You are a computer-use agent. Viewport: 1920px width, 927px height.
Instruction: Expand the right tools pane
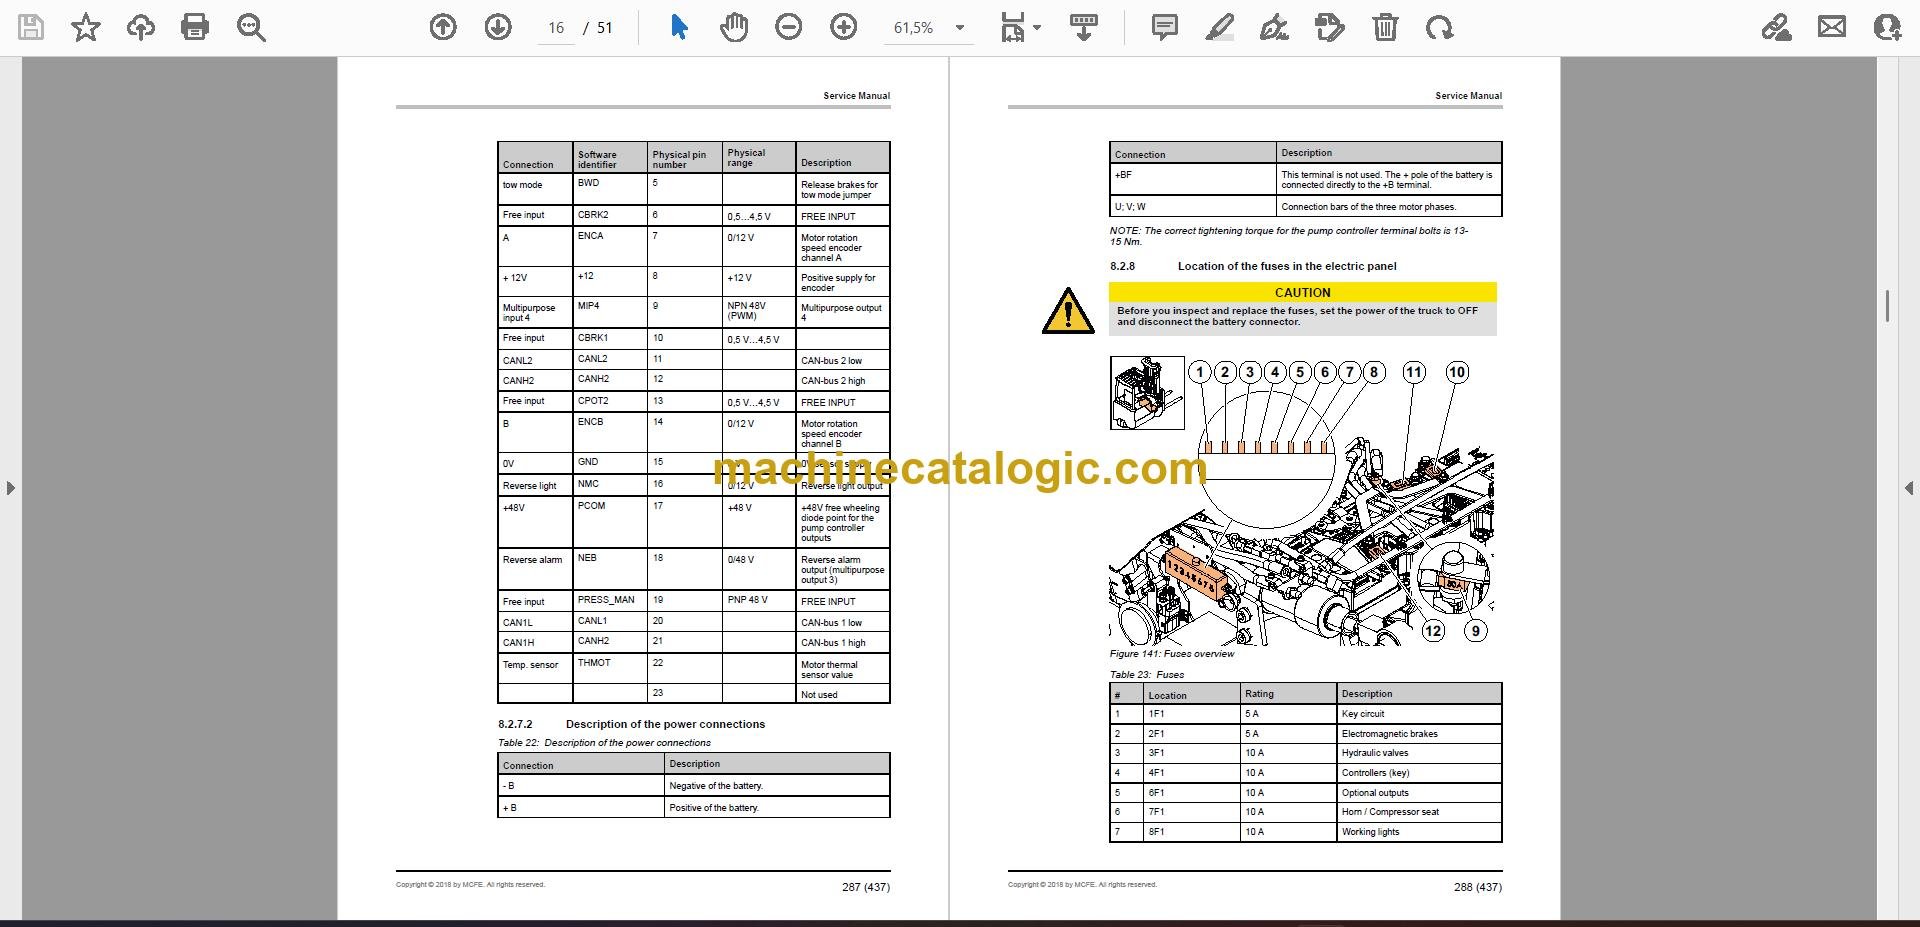(x=1909, y=488)
